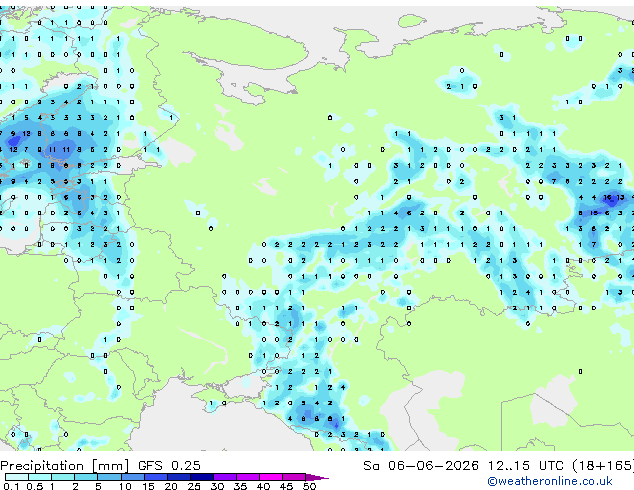634x490 pixels.
Task: Click the '0.5' legend scale label
Action: pyautogui.click(x=35, y=486)
